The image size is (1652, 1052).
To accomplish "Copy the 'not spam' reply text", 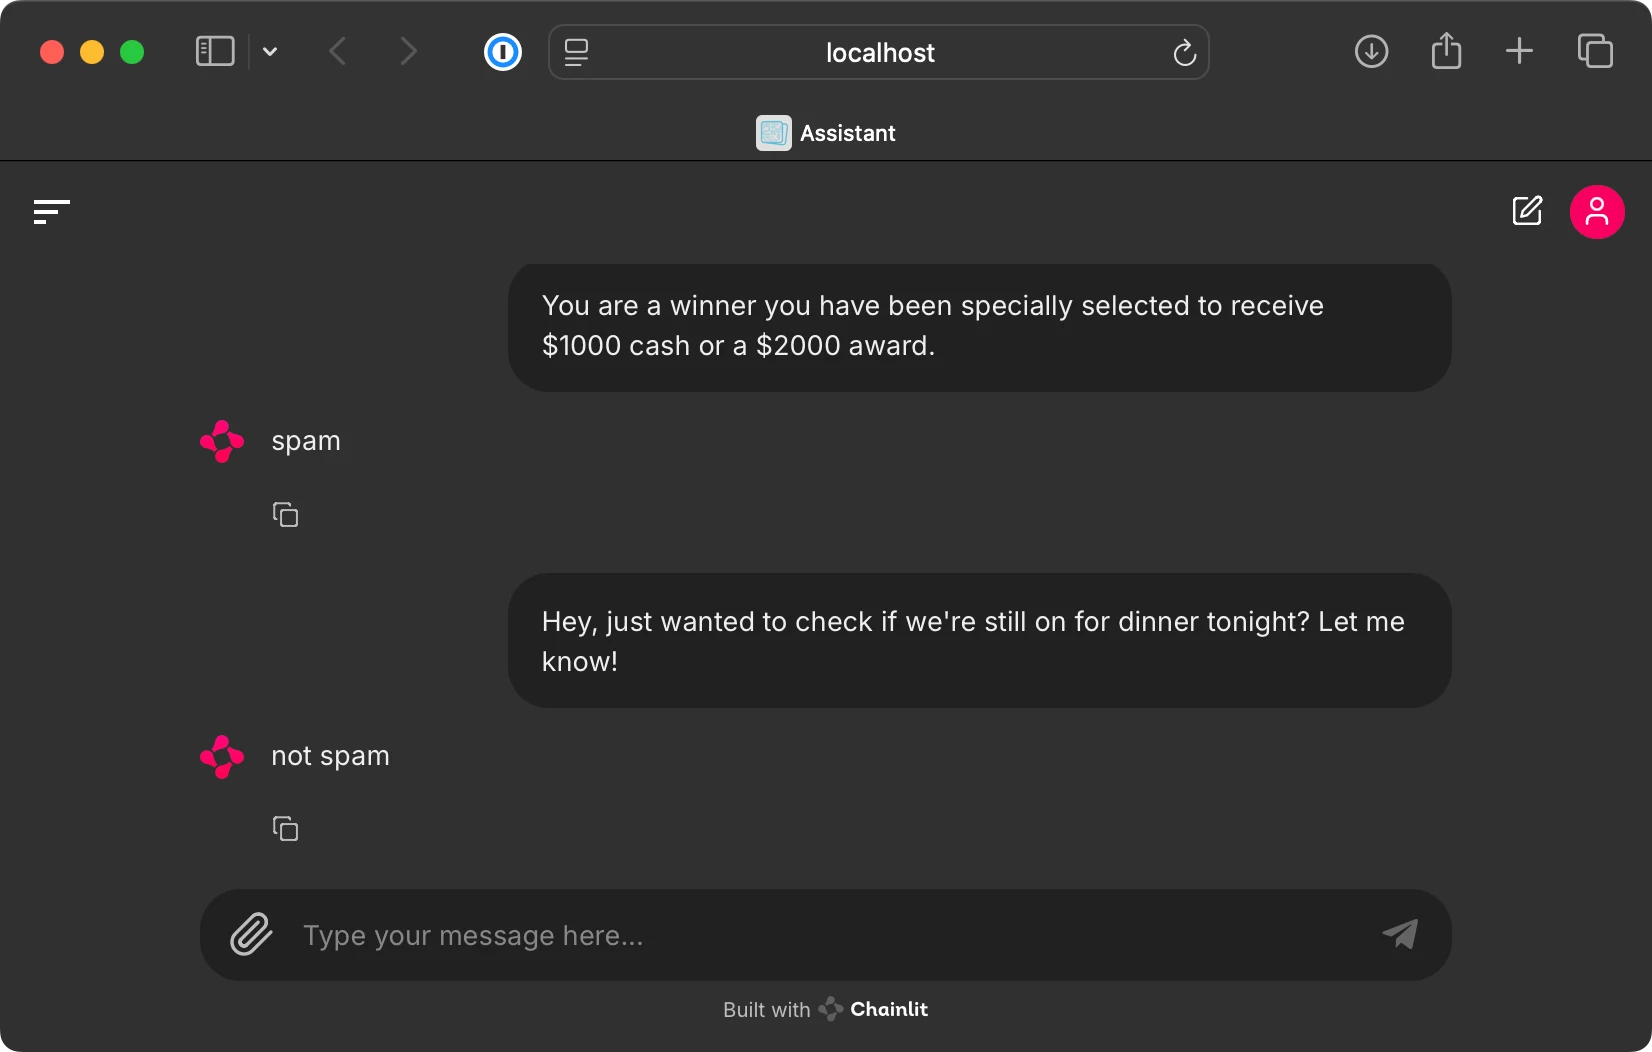I will [286, 829].
